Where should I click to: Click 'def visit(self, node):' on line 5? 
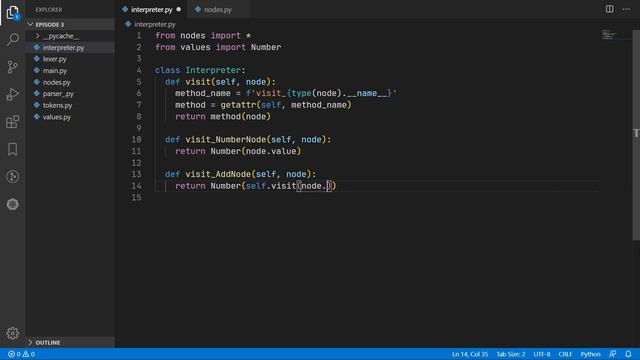(x=220, y=82)
